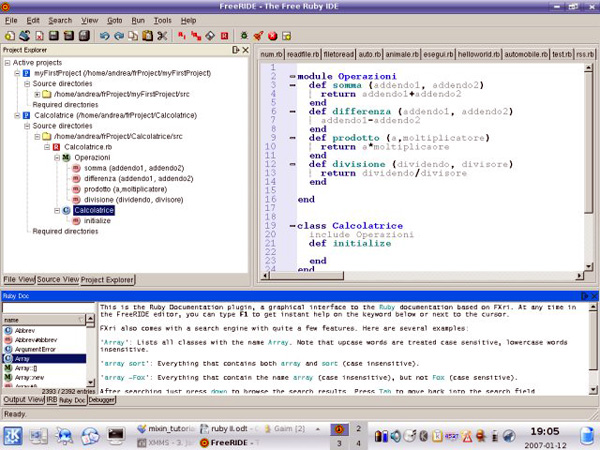Open the Search menu
The width and height of the screenshot is (600, 450).
tap(60, 20)
